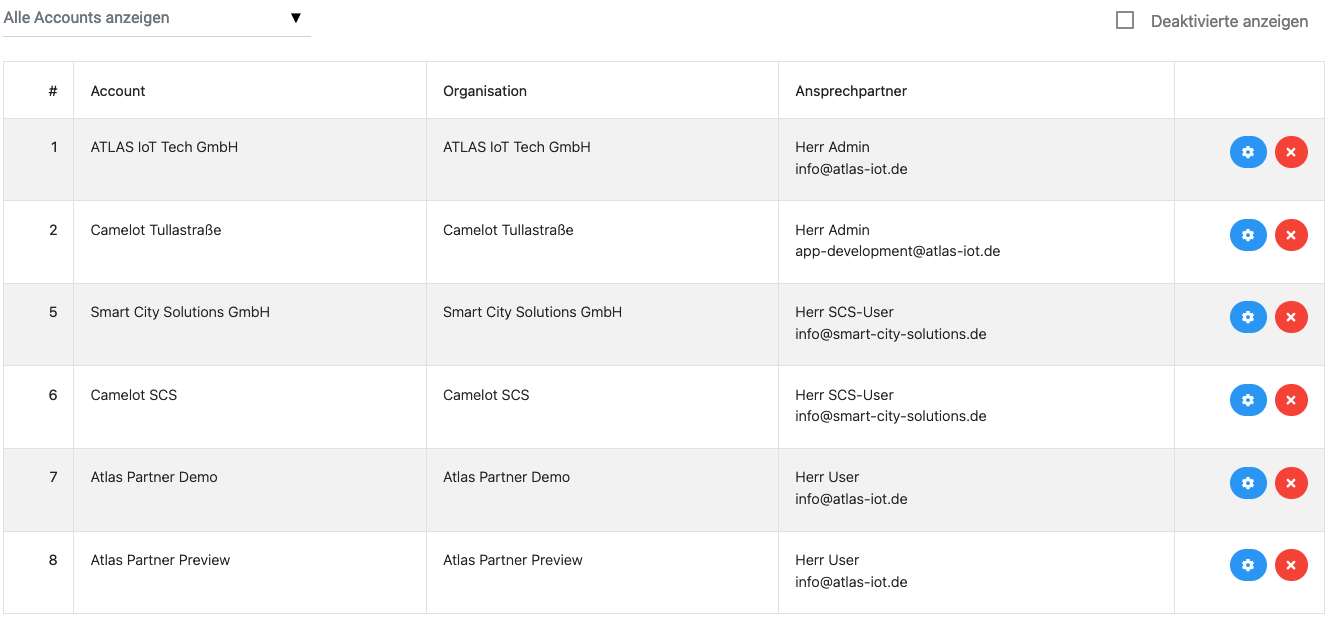Enable the 'Deaktivierte anzeigen' checkbox
This screenshot has height=618, width=1328.
[x=1125, y=20]
